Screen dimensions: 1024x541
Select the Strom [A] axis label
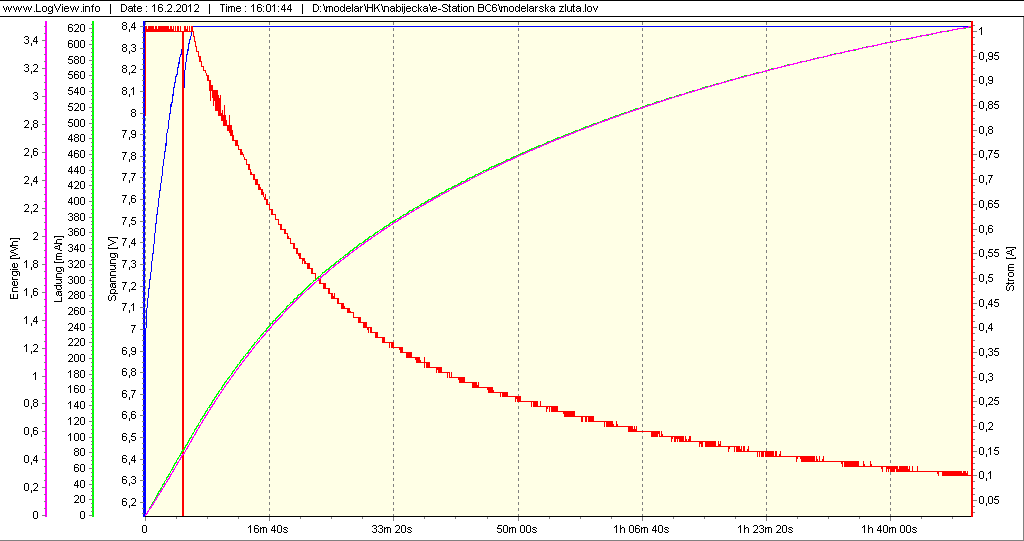coord(1011,267)
